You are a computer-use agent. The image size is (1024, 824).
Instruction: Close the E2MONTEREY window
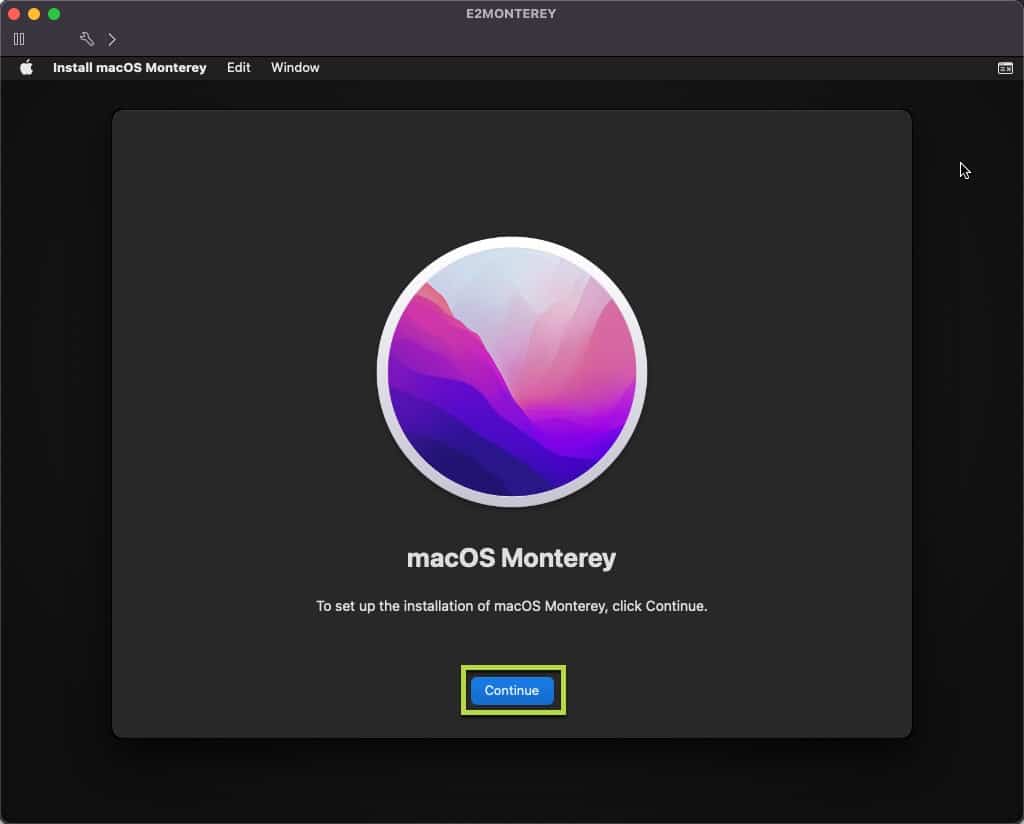click(x=14, y=14)
